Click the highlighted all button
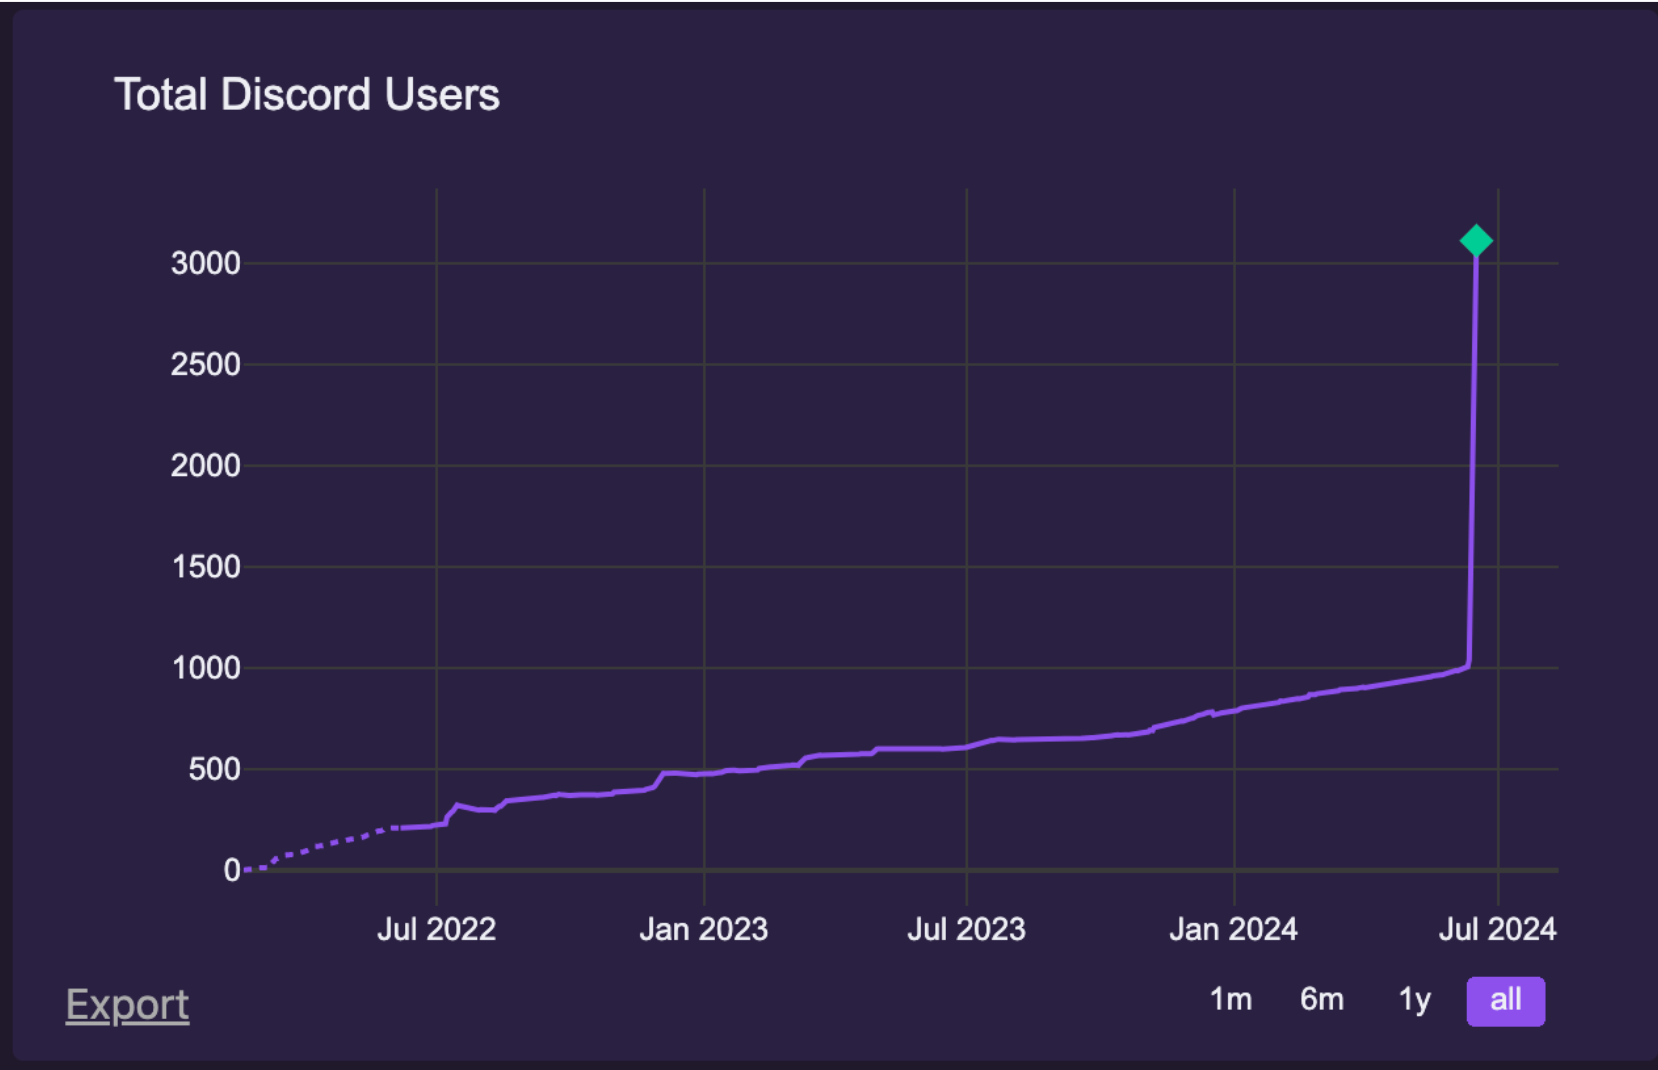Viewport: 1658px width, 1070px height. [x=1505, y=999]
